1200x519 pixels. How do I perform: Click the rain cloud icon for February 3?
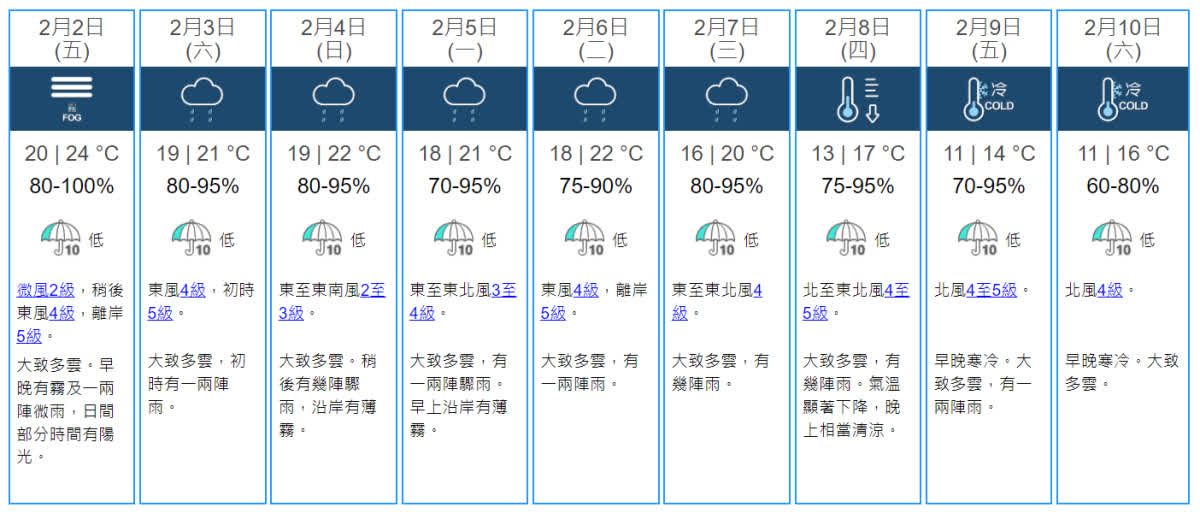201,98
